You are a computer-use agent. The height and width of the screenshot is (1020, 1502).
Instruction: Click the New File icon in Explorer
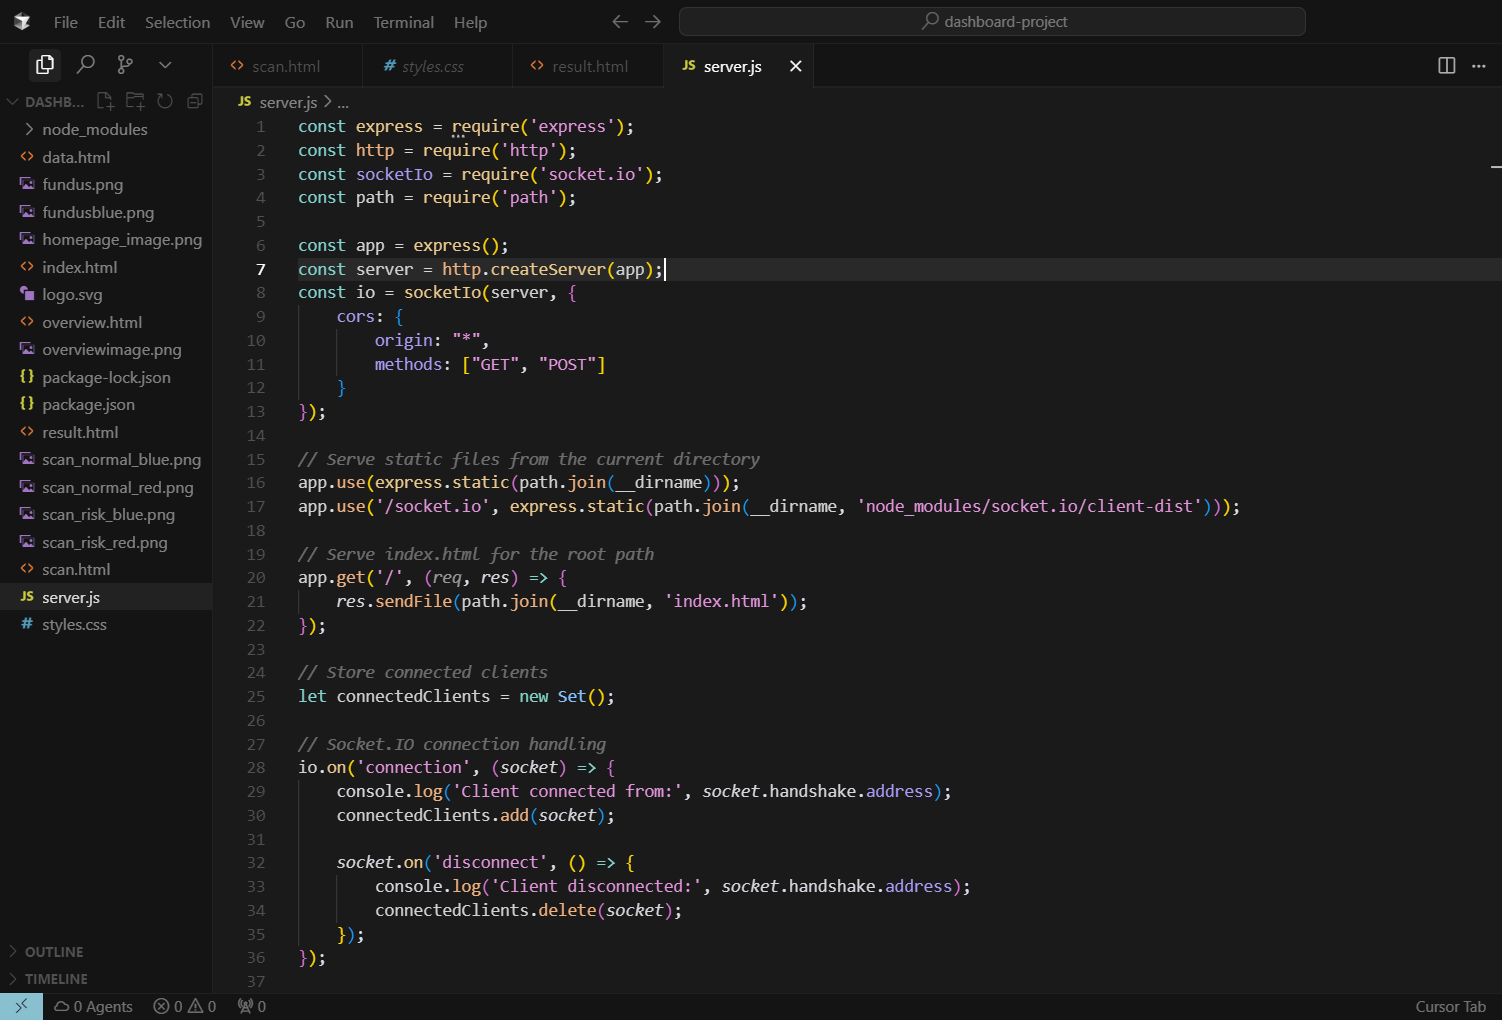(x=105, y=101)
